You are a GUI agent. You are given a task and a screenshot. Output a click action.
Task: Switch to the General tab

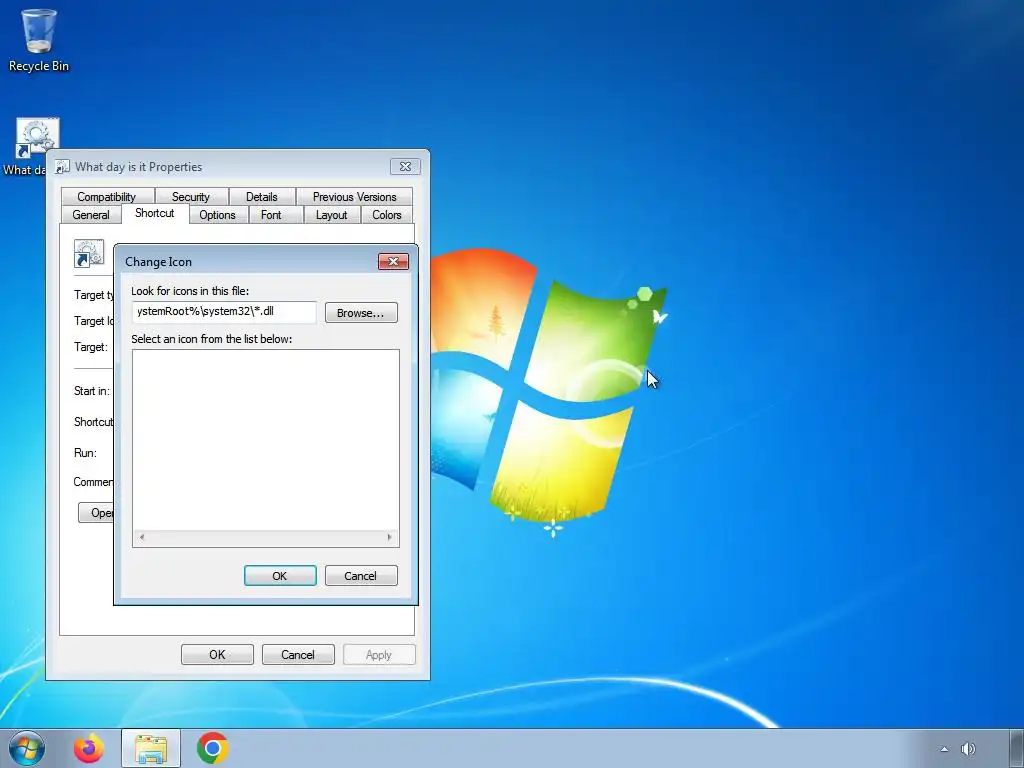[91, 215]
